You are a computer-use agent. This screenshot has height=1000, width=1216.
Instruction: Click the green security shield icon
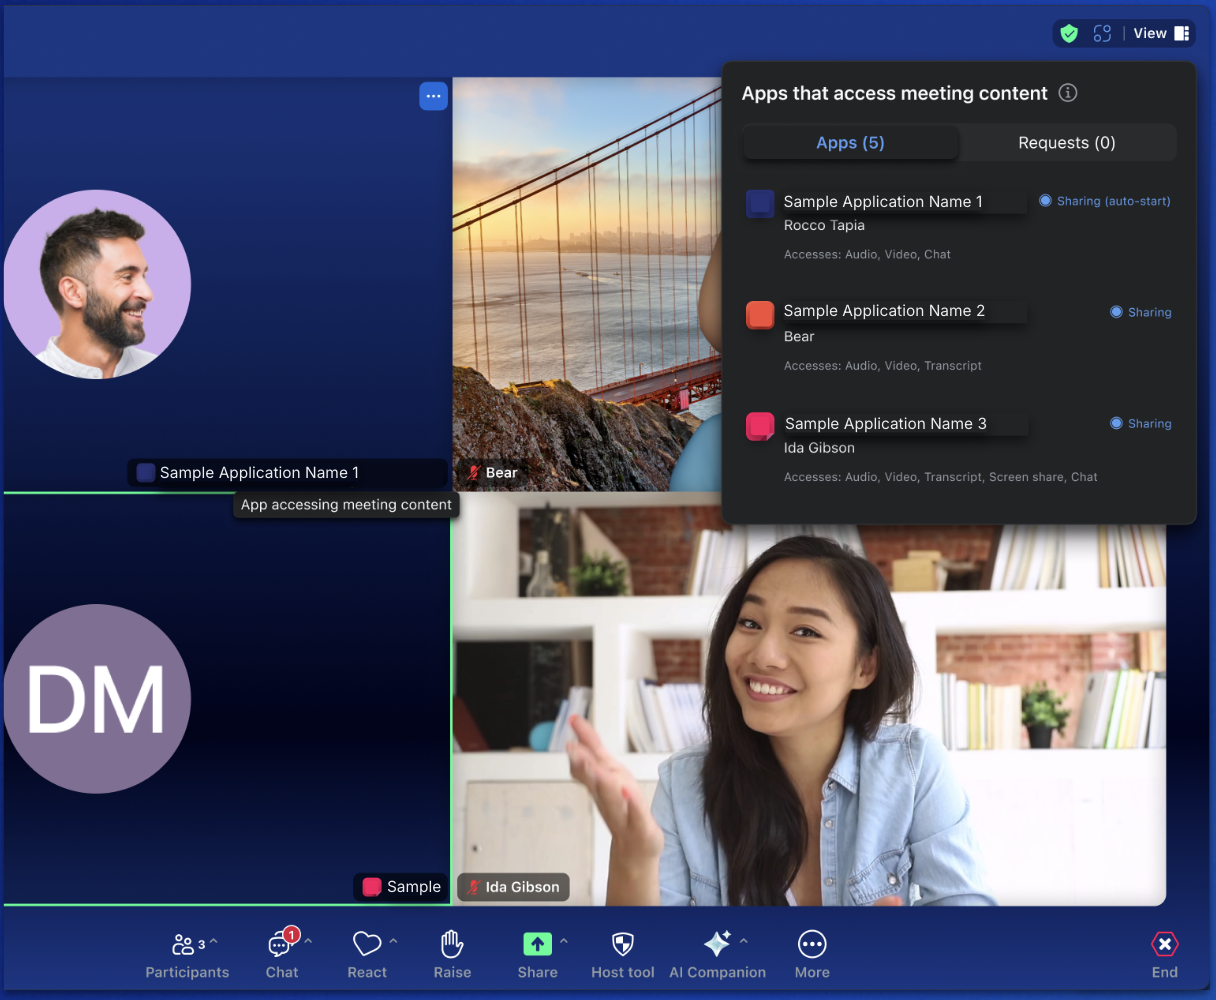pyautogui.click(x=1069, y=33)
